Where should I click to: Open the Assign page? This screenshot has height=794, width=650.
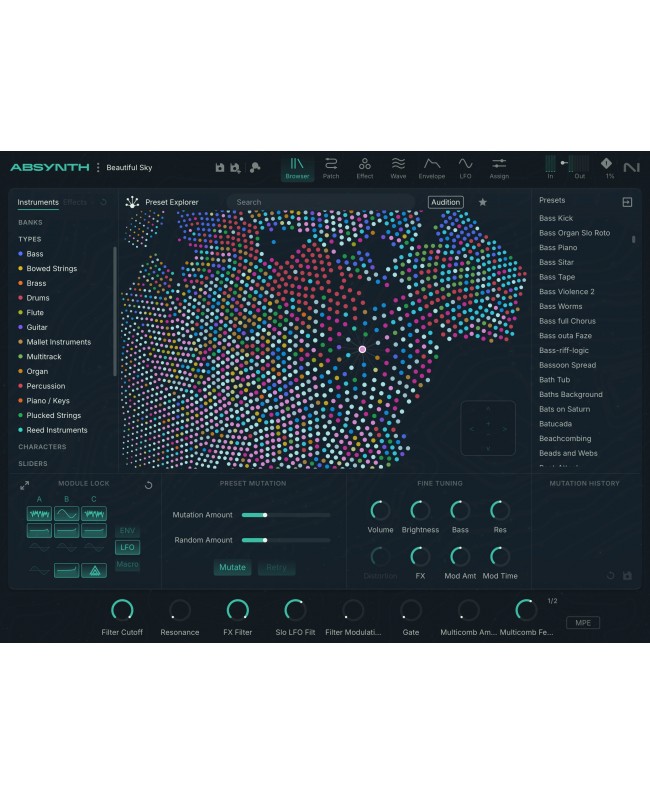pos(499,169)
